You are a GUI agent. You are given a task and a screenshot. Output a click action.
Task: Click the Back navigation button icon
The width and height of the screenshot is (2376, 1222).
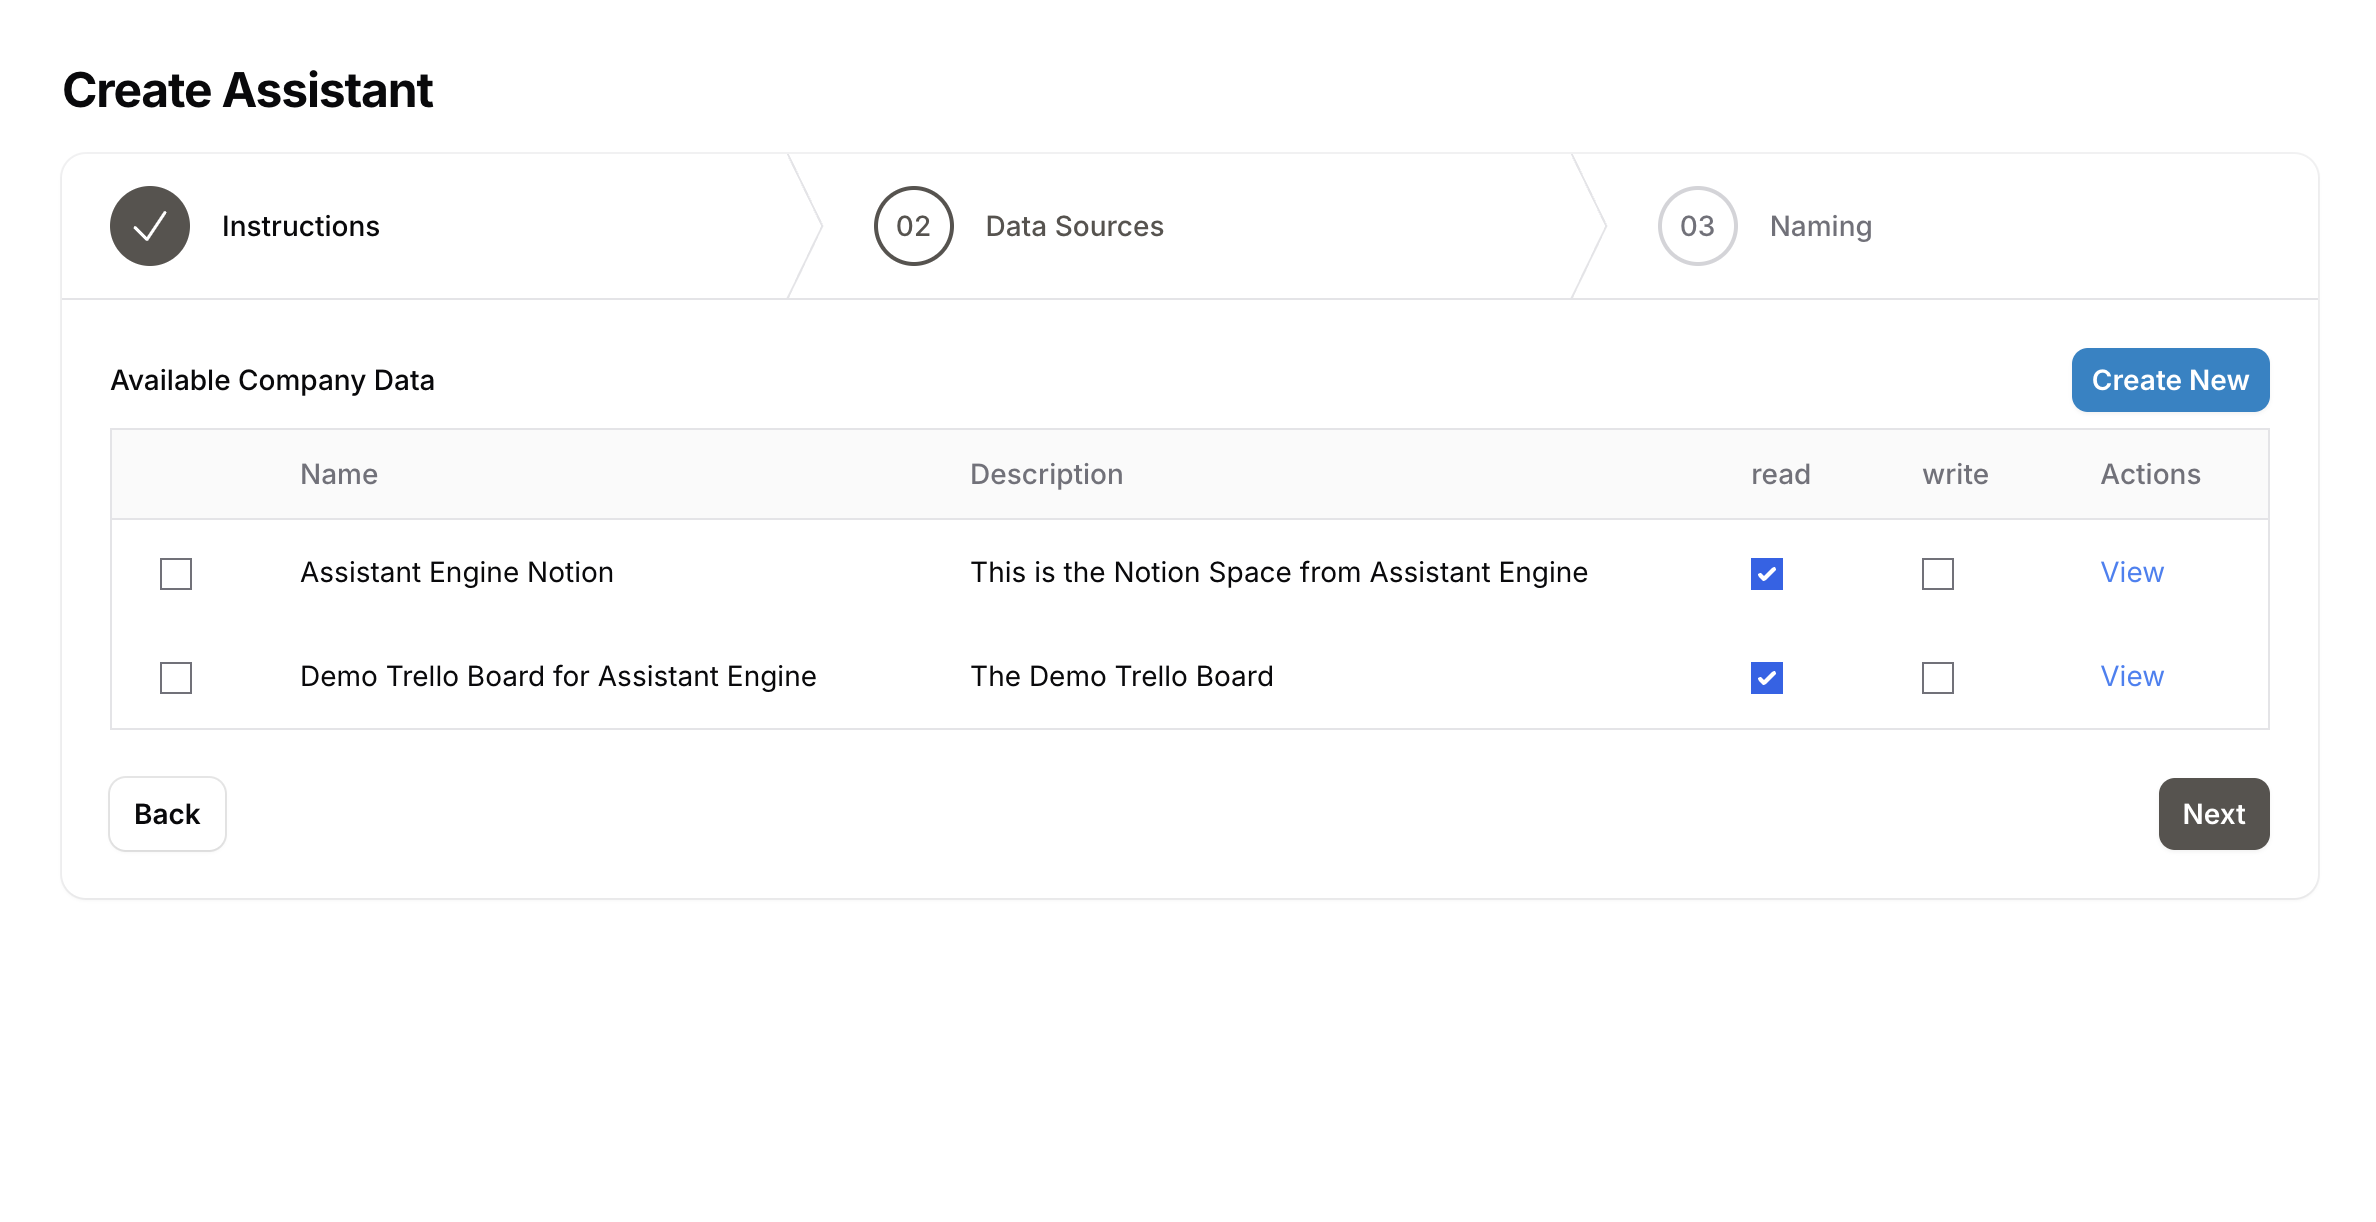[165, 814]
